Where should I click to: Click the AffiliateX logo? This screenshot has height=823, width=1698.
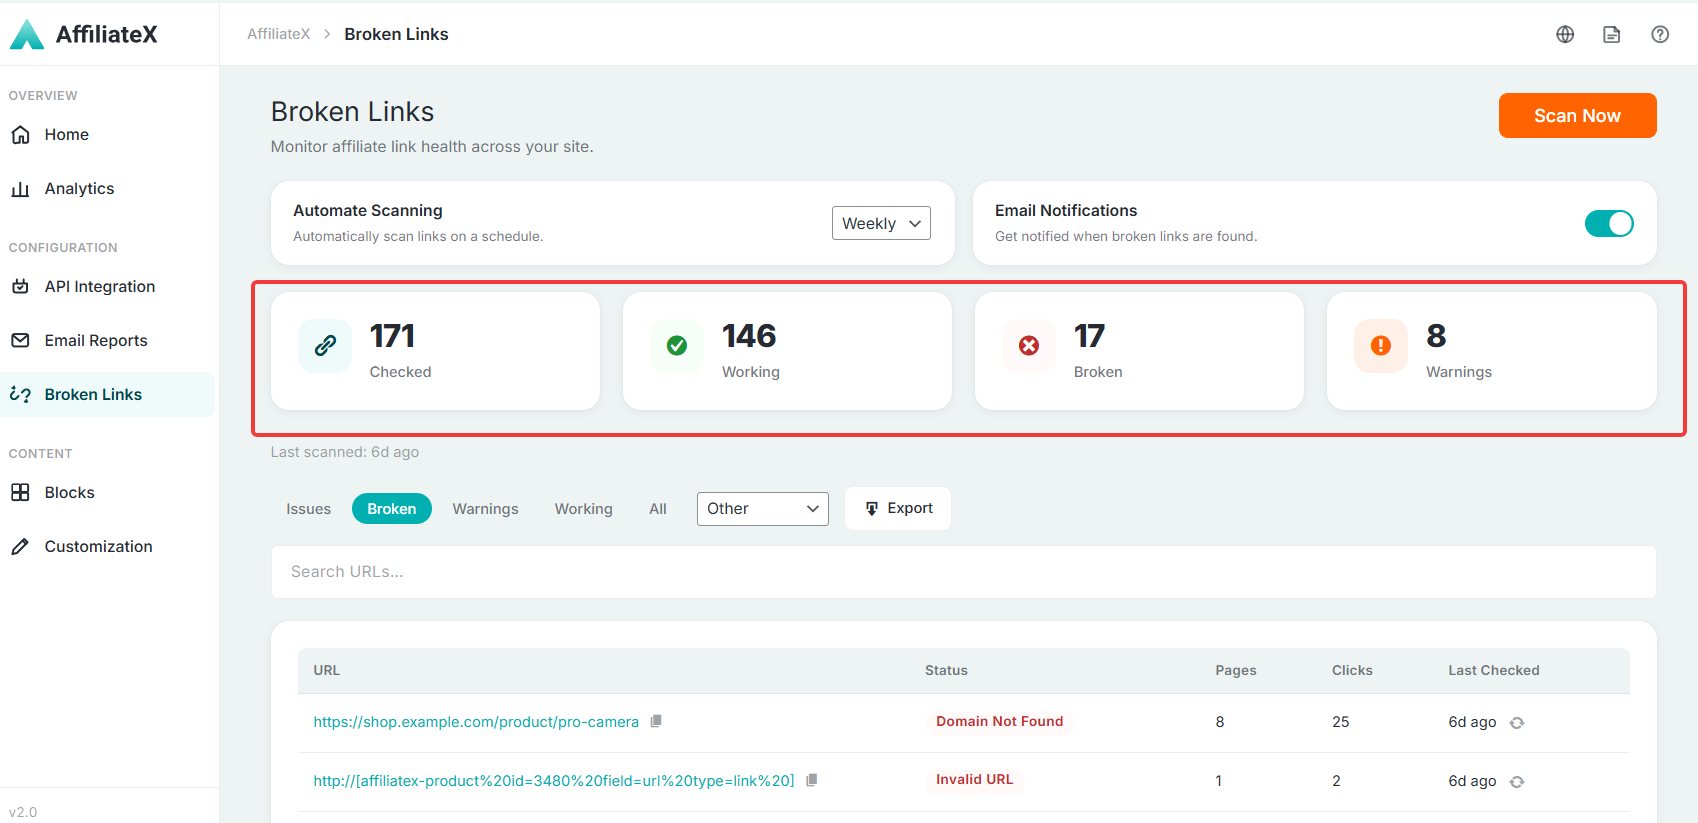84,34
